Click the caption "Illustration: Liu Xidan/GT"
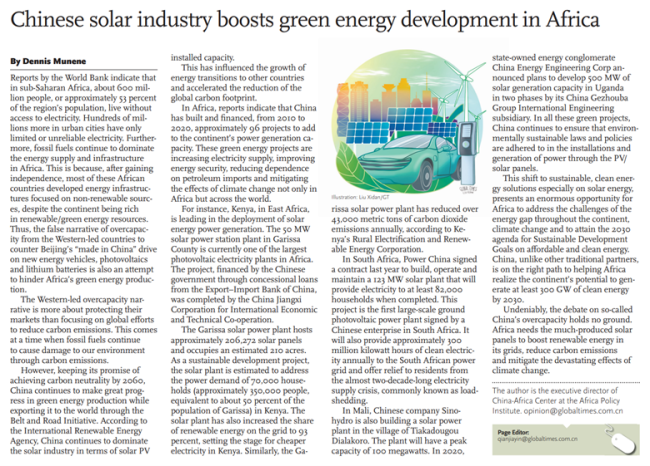650x466 pixels. [x=360, y=197]
